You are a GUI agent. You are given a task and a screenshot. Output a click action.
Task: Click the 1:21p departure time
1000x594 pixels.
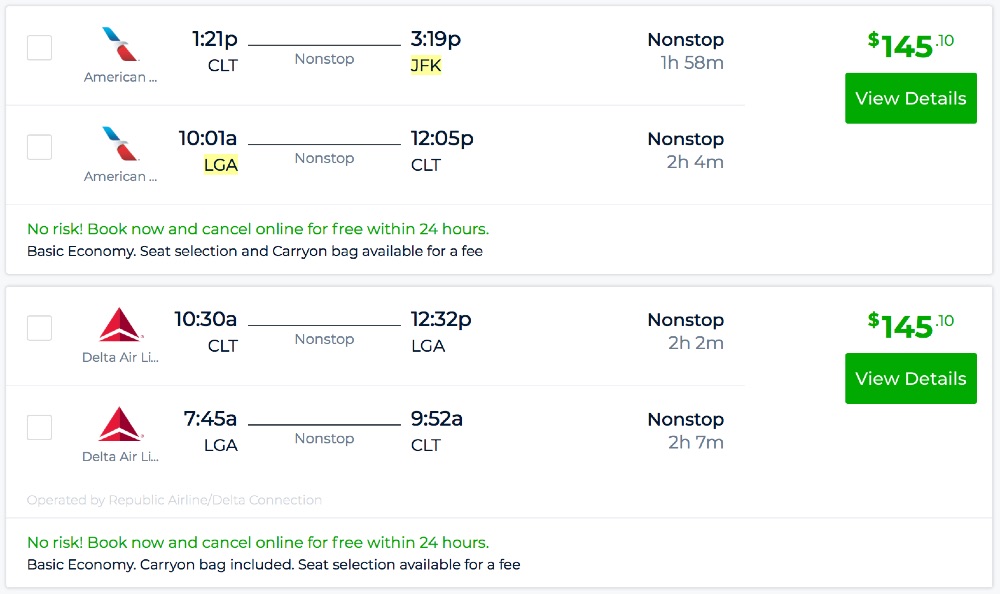coord(215,40)
